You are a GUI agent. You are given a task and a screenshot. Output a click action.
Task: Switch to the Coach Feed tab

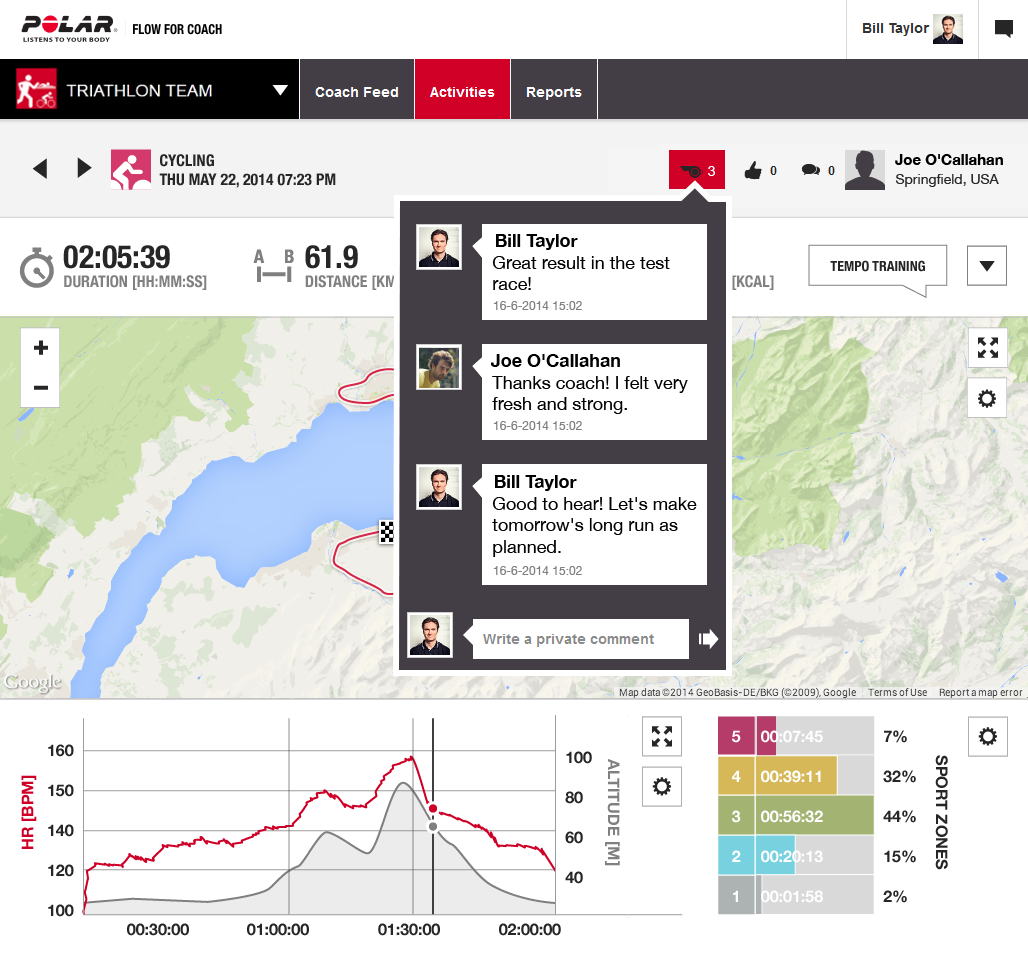tap(356, 91)
